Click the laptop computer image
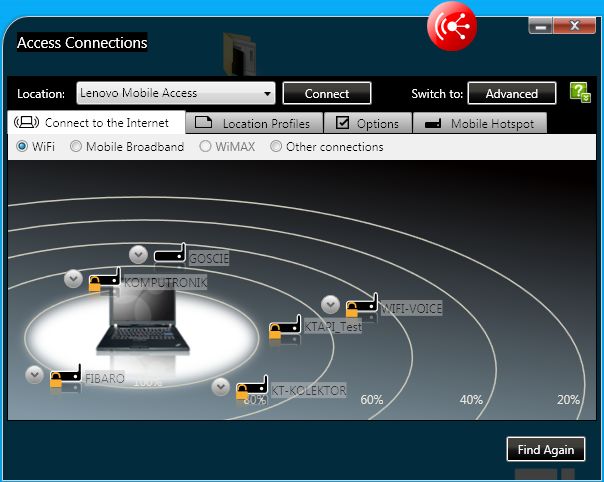The image size is (604, 482). click(x=143, y=320)
